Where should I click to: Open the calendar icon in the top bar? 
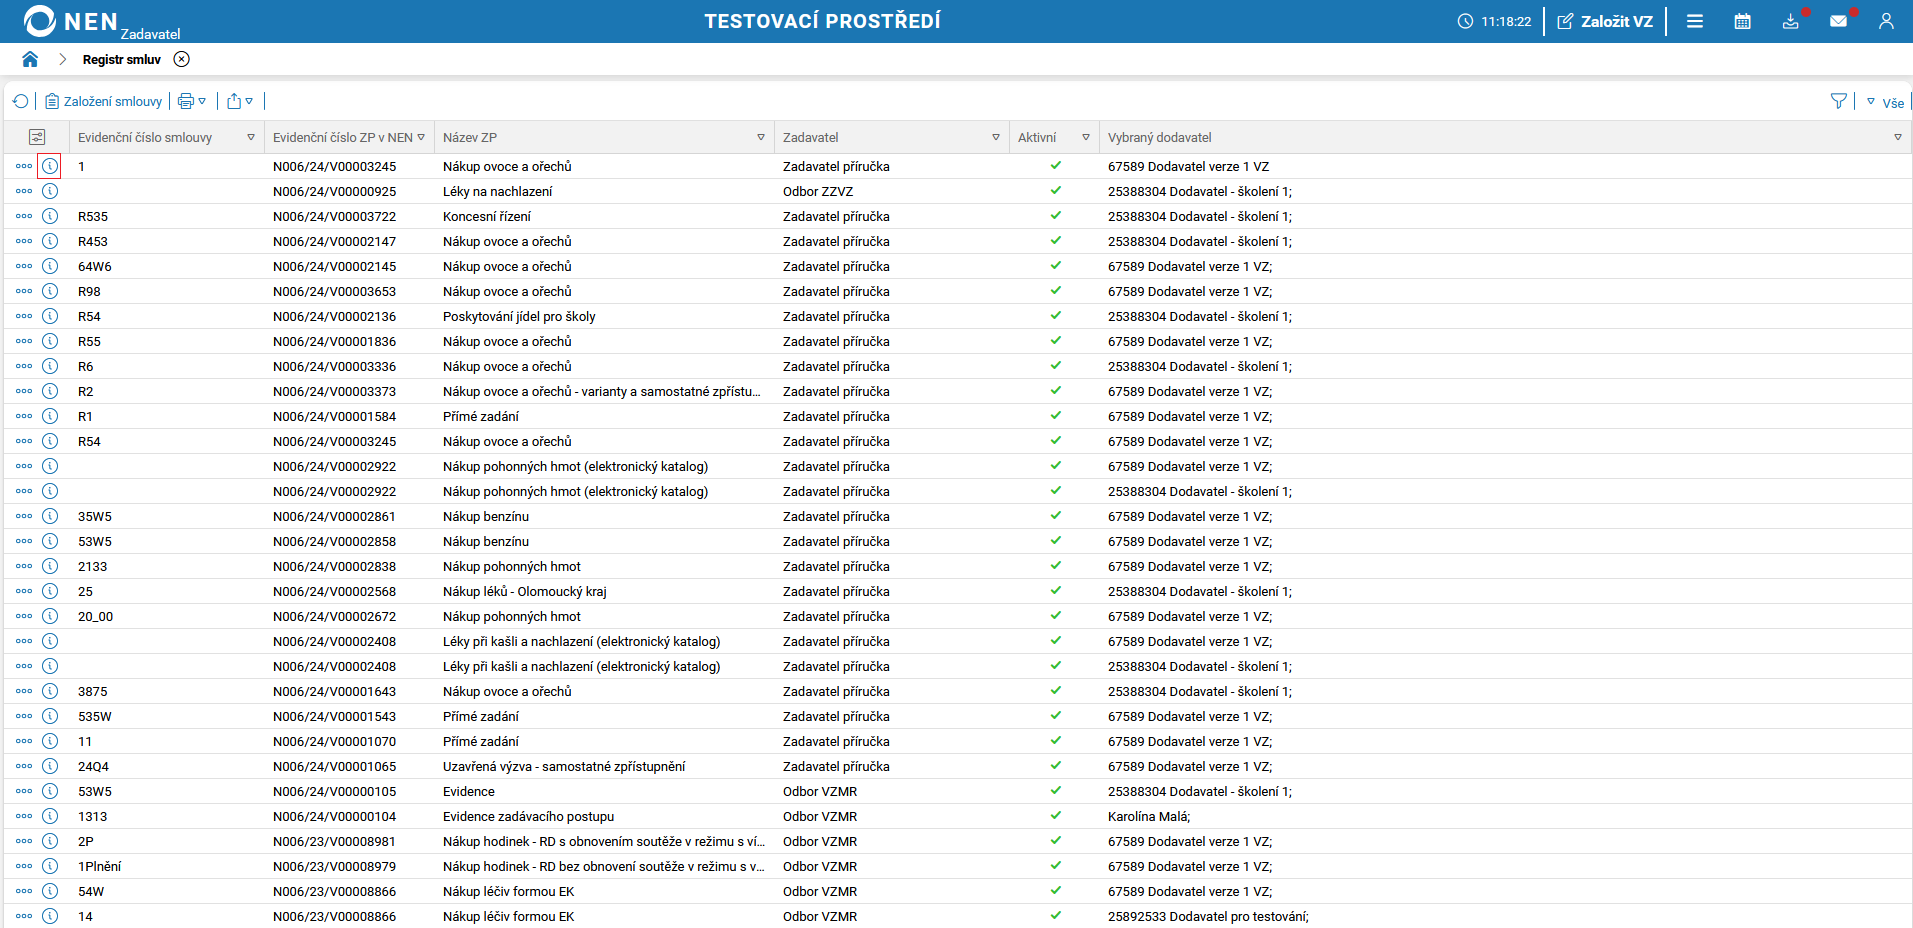click(x=1742, y=20)
